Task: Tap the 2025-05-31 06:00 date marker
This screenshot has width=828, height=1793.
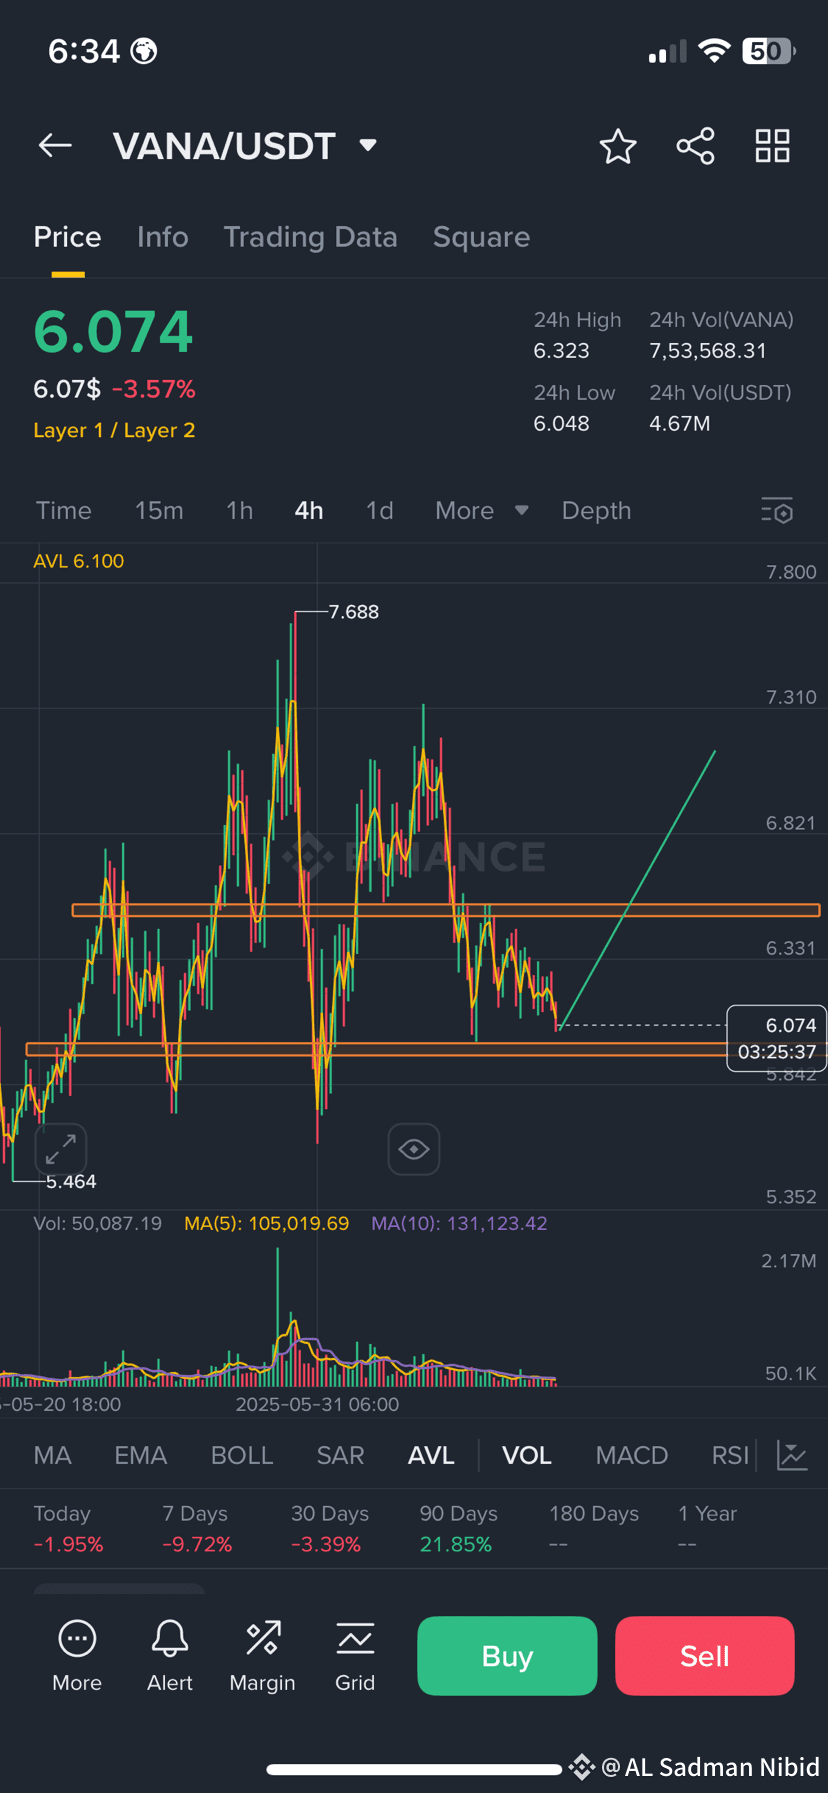Action: [317, 1404]
